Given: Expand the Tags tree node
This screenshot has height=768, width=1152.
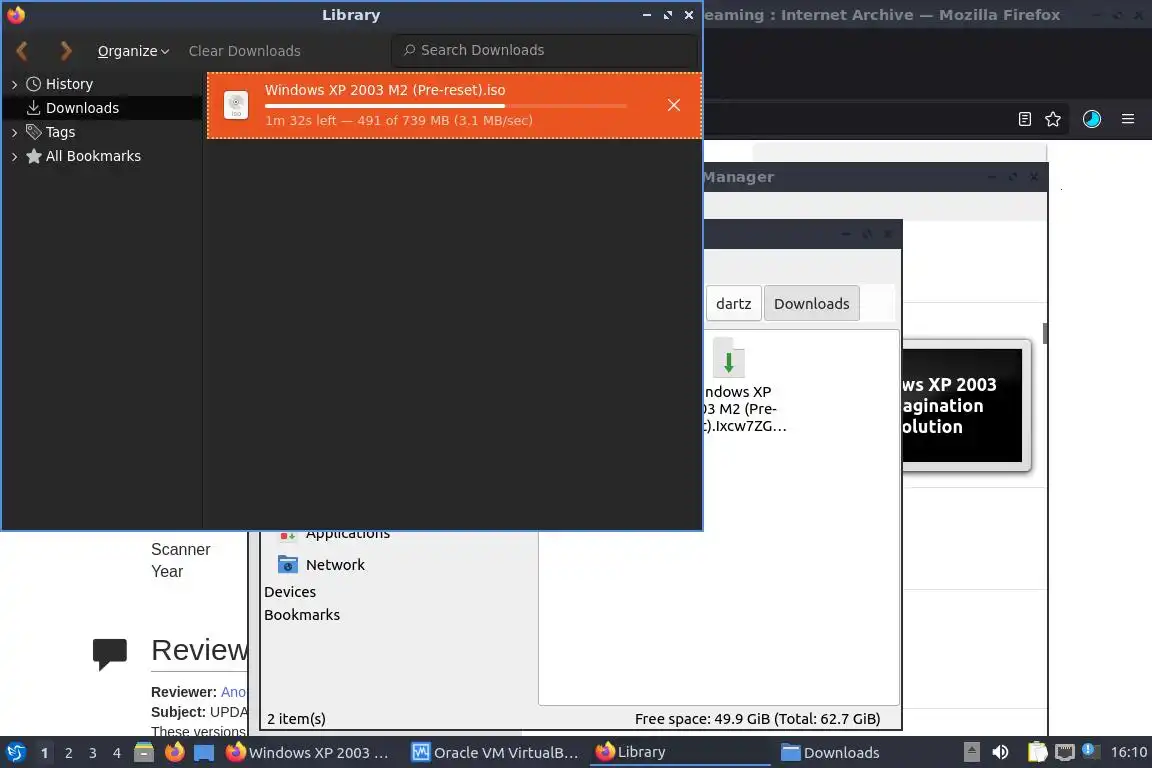Looking at the screenshot, I should click(14, 132).
